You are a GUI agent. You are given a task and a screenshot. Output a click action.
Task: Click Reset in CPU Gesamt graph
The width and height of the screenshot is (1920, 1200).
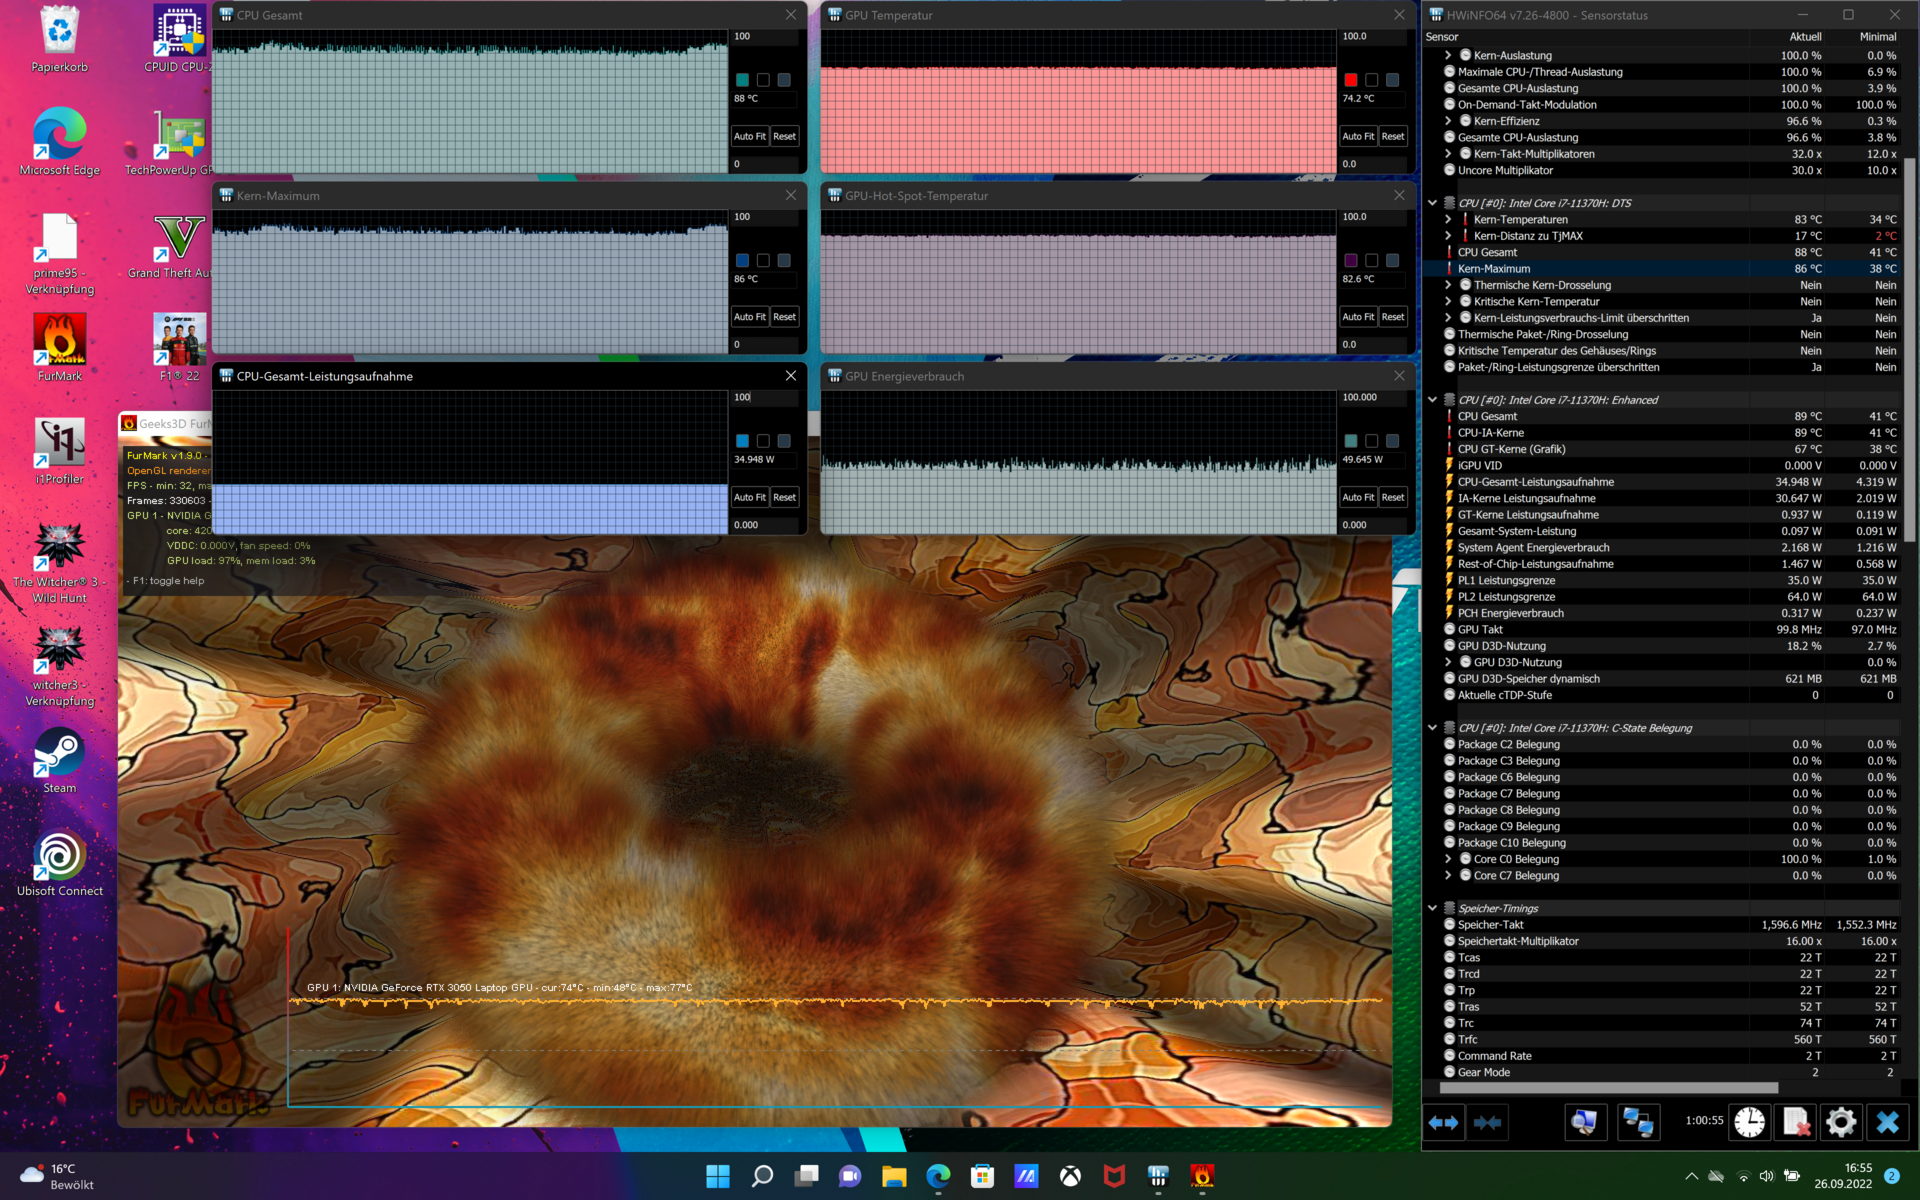point(785,136)
